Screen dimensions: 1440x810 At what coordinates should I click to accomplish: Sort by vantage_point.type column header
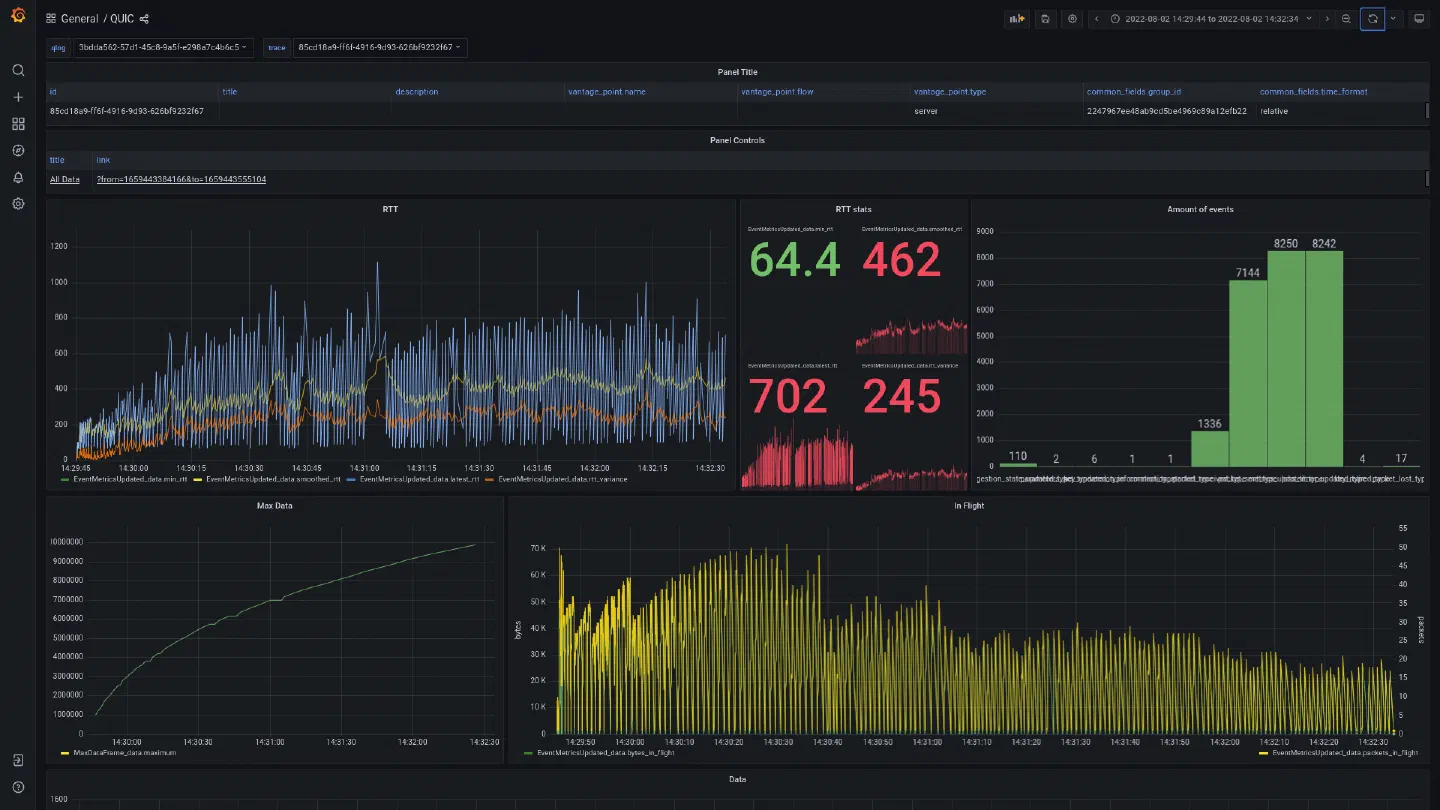click(x=950, y=92)
